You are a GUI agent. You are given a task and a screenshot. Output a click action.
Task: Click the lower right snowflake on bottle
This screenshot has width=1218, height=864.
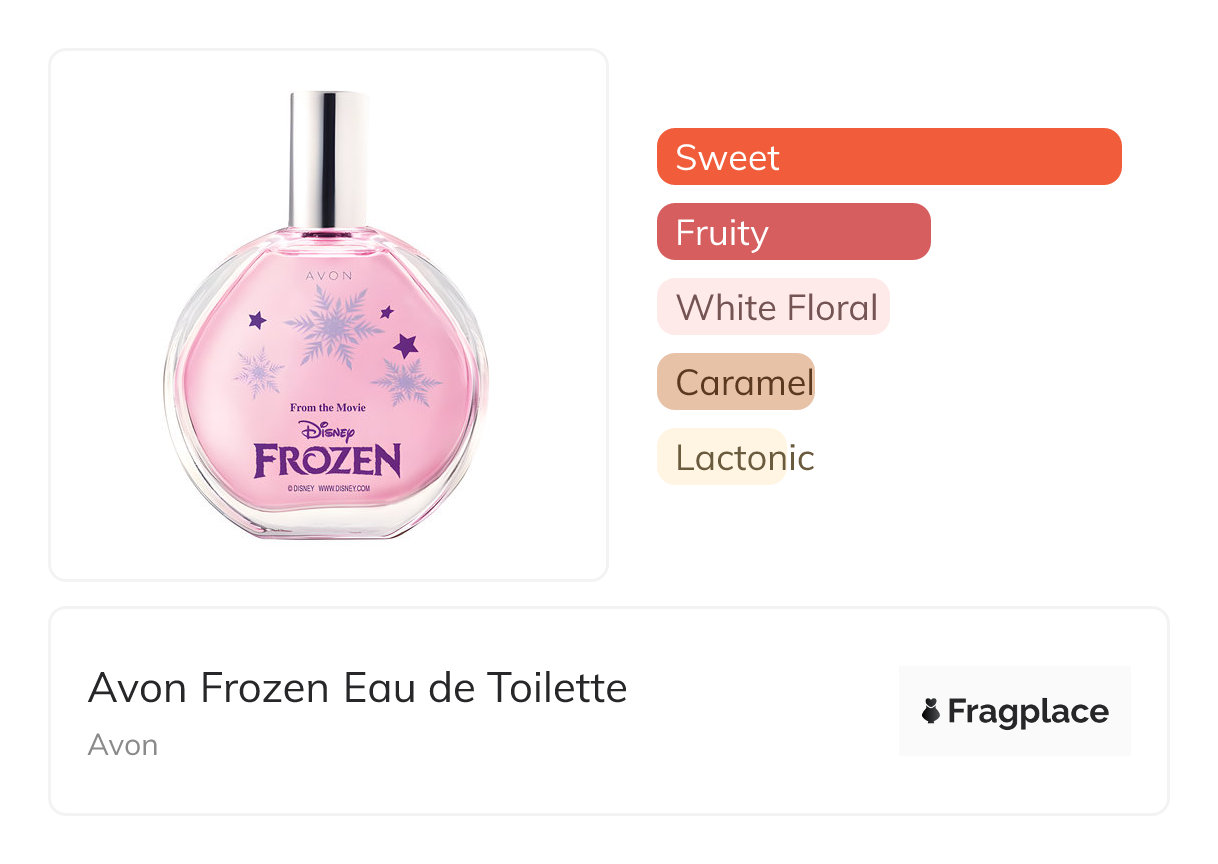click(x=406, y=381)
